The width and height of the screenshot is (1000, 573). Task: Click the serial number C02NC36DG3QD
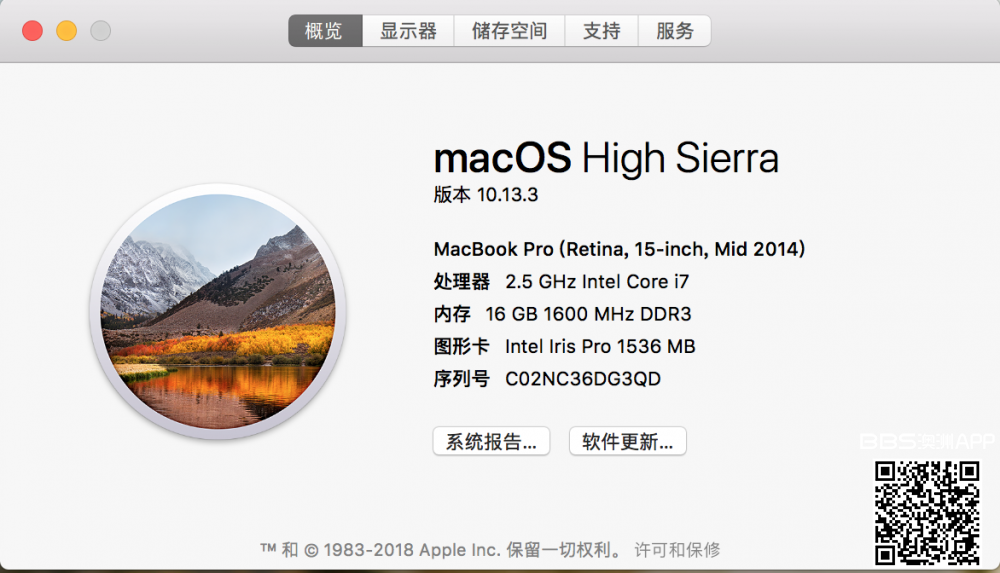coord(583,379)
